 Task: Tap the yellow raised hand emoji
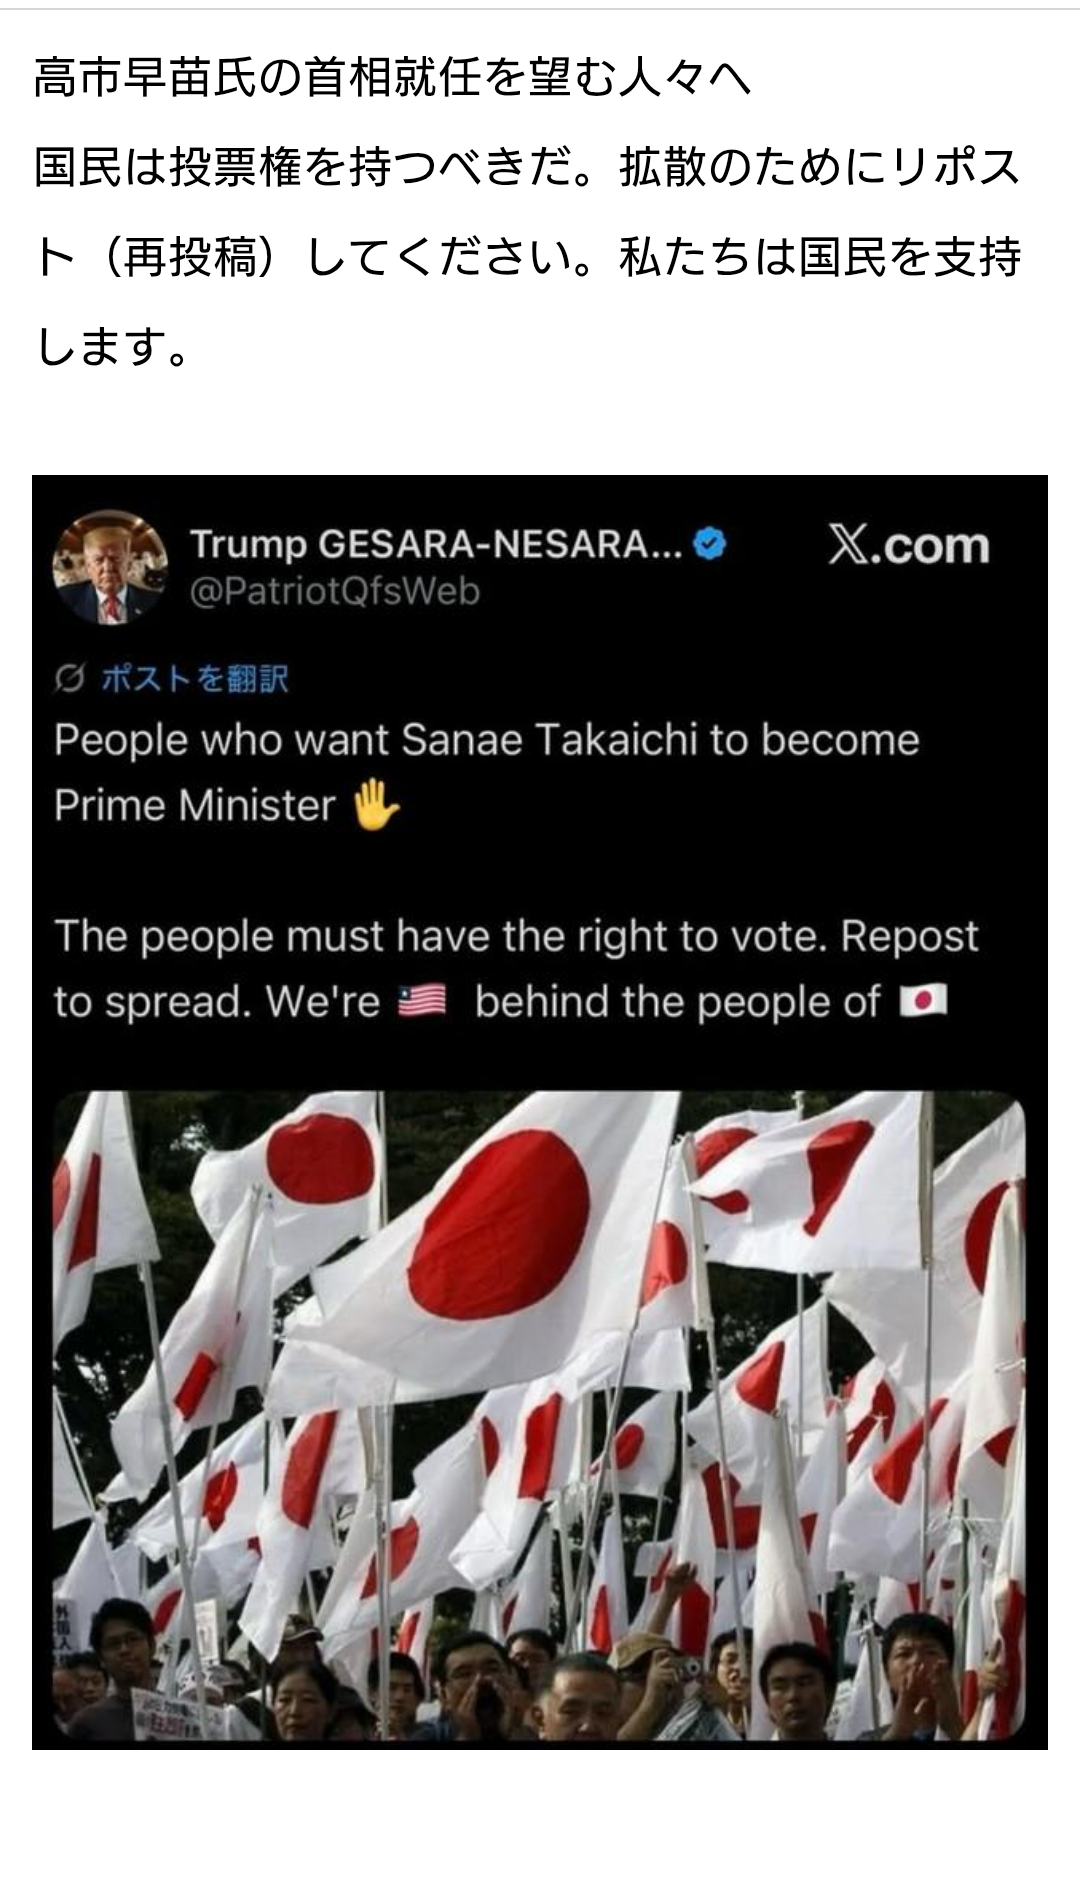point(376,806)
